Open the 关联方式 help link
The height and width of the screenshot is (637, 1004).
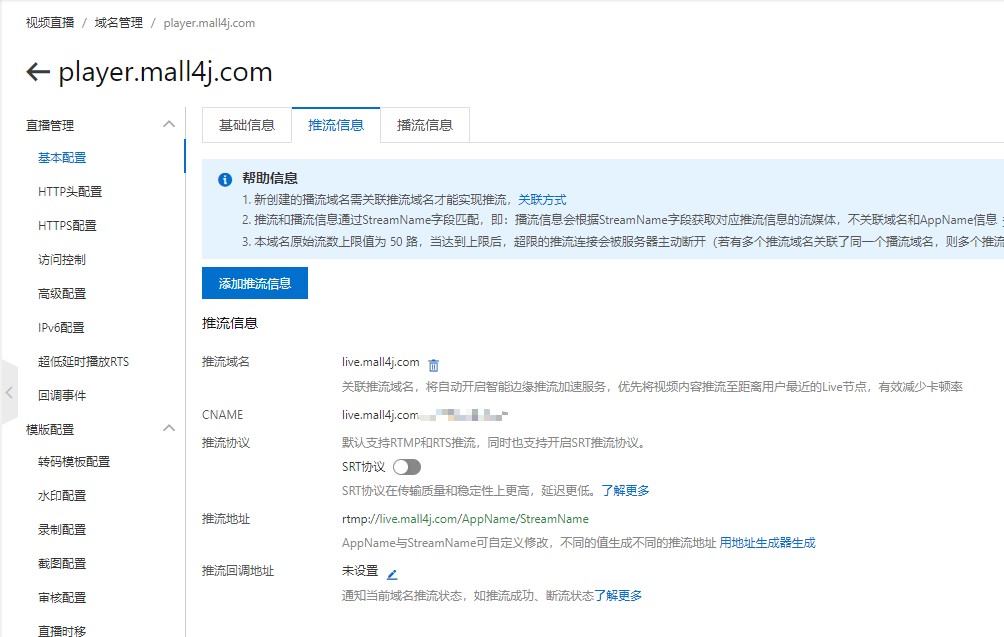pos(542,200)
